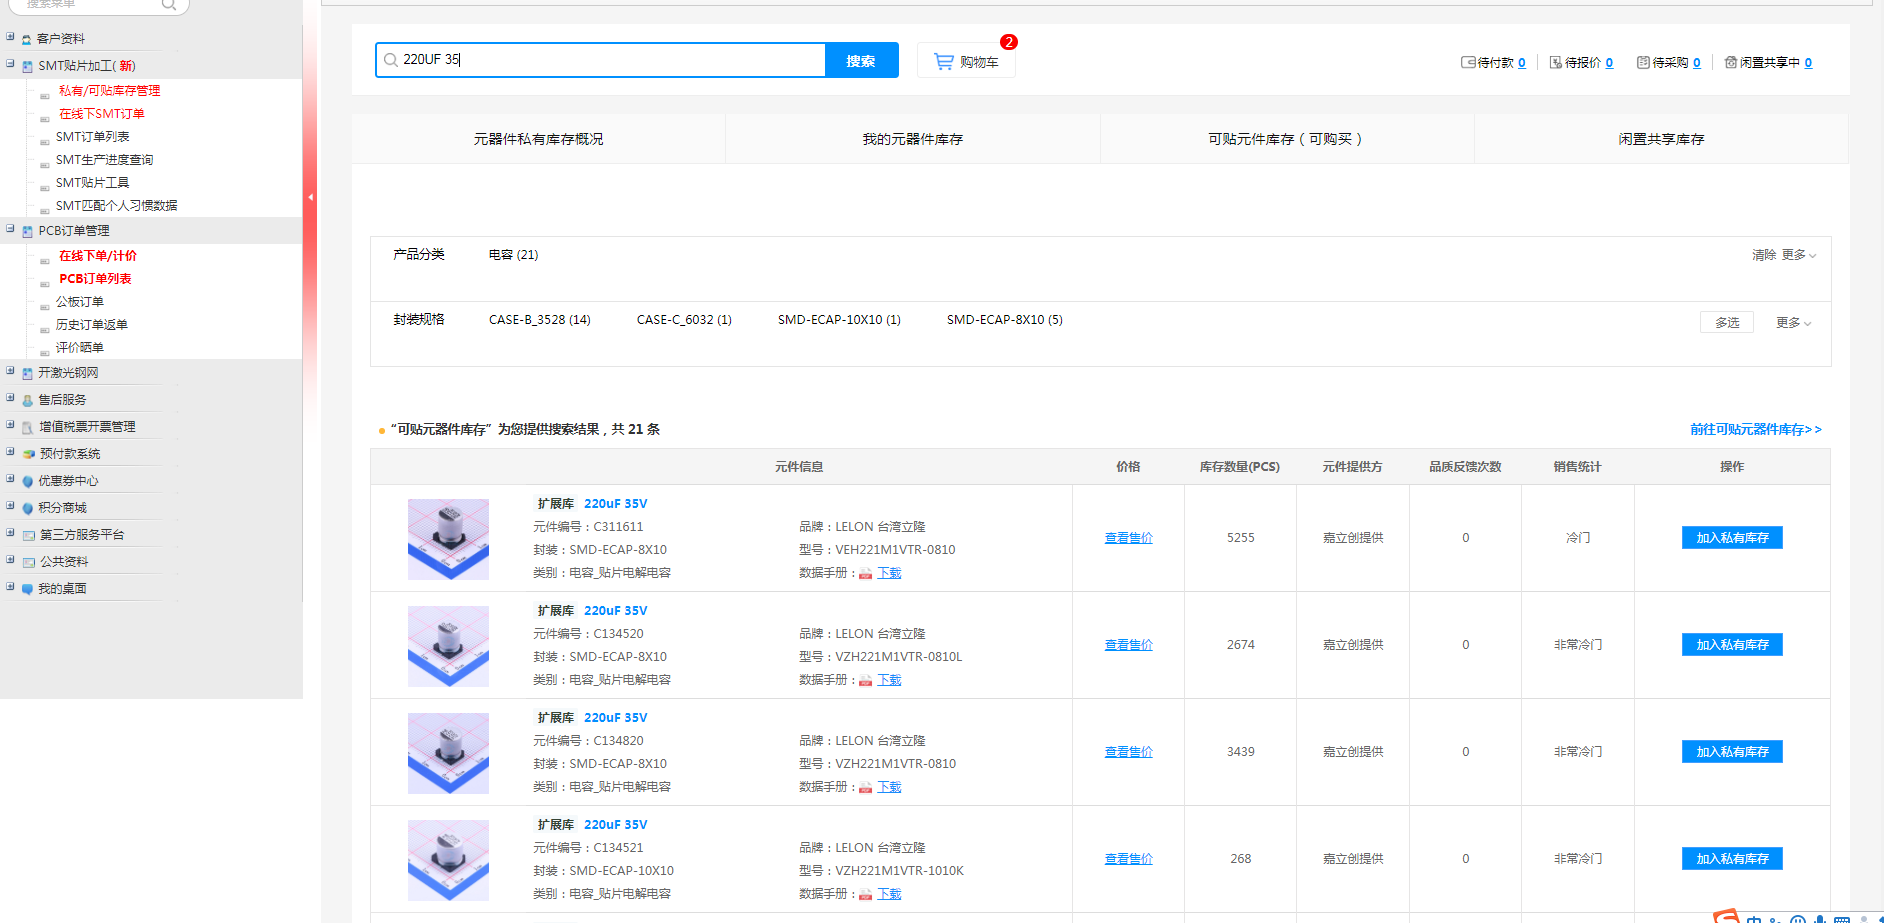Image resolution: width=1884 pixels, height=923 pixels.
Task: Click the 闲置共享中 icon
Action: coord(1730,63)
